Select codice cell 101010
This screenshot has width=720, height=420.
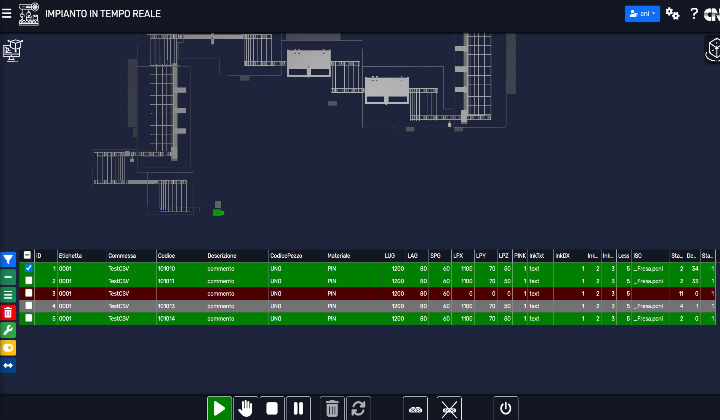181,269
